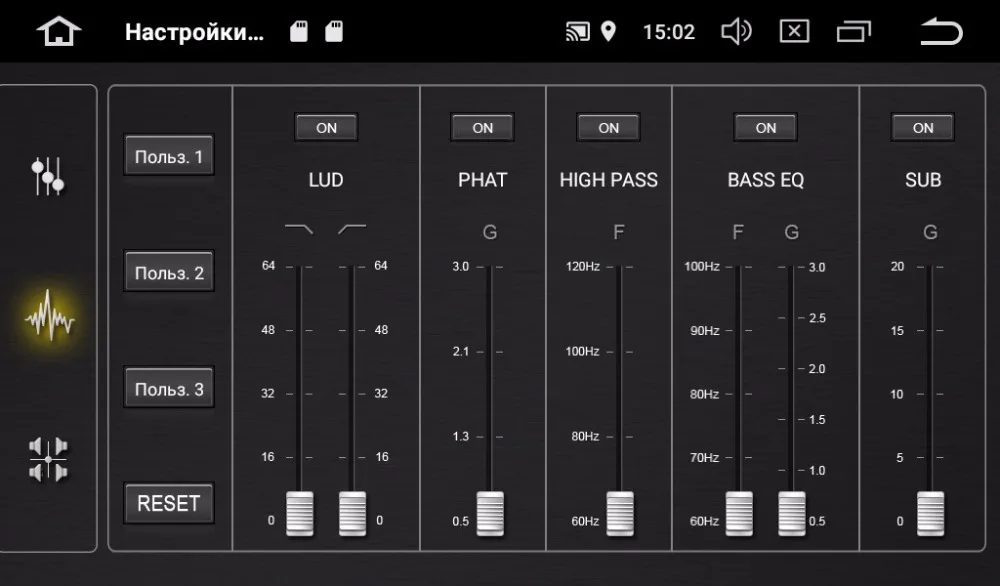This screenshot has height=586, width=1000.
Task: Click the LUD section label
Action: [x=326, y=180]
